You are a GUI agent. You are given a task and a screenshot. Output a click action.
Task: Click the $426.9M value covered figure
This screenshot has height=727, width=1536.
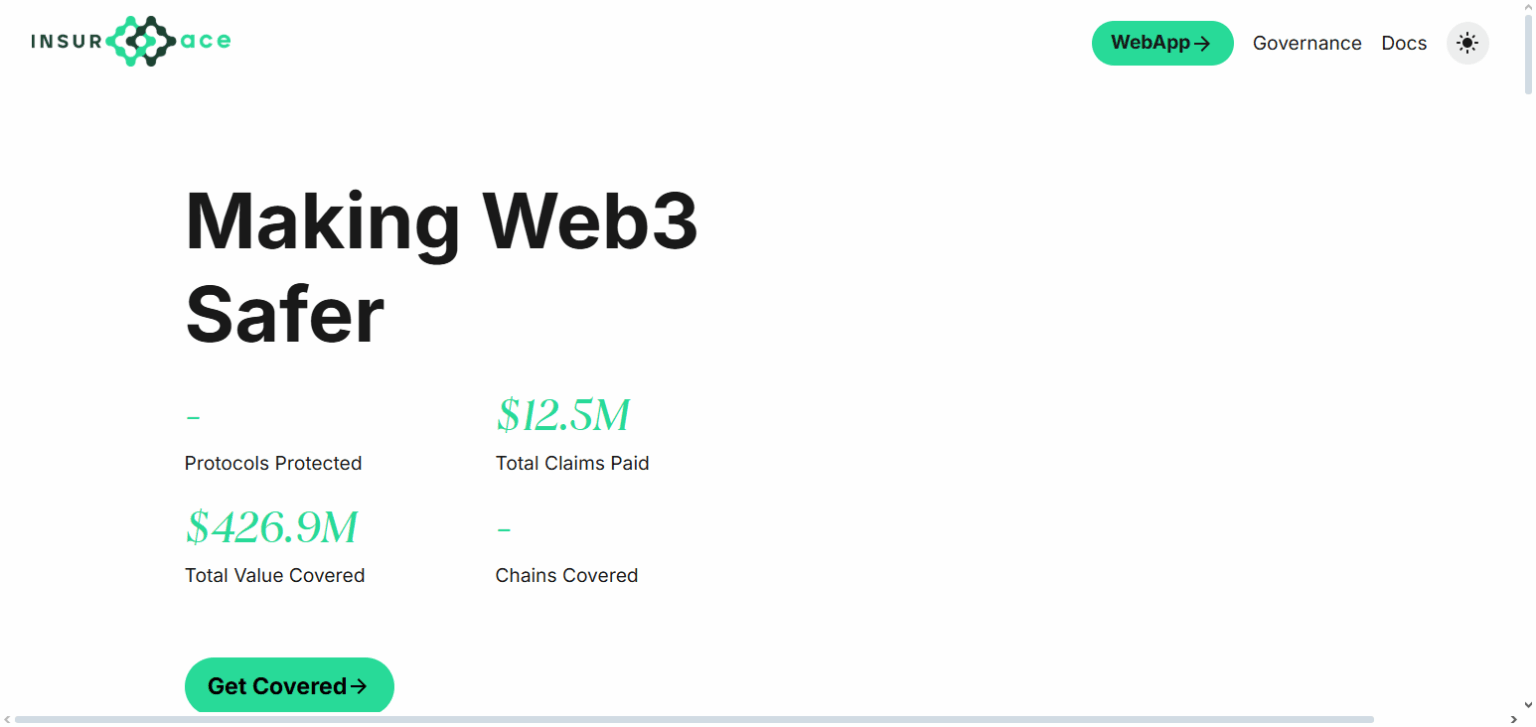coord(271,528)
